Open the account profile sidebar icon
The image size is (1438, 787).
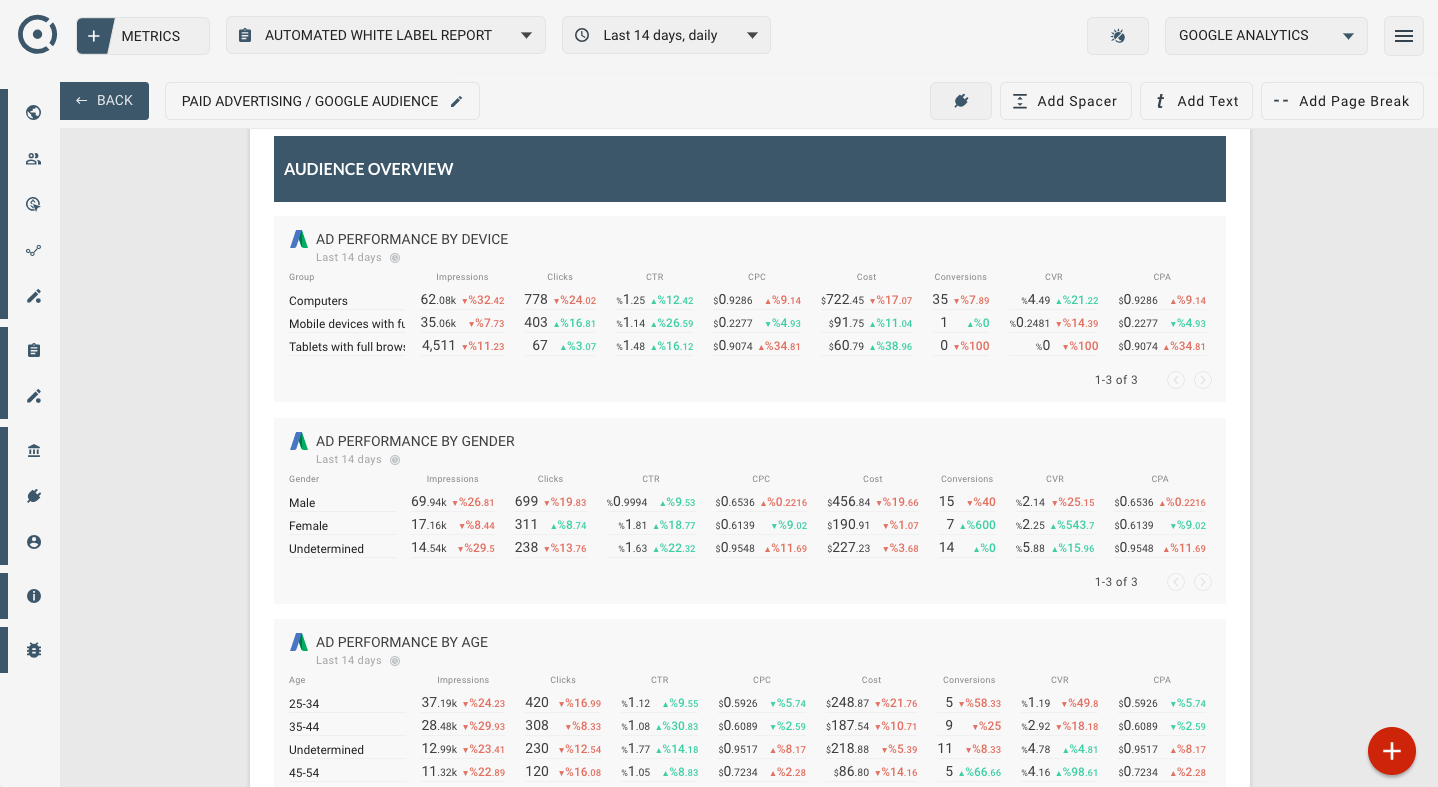34,542
